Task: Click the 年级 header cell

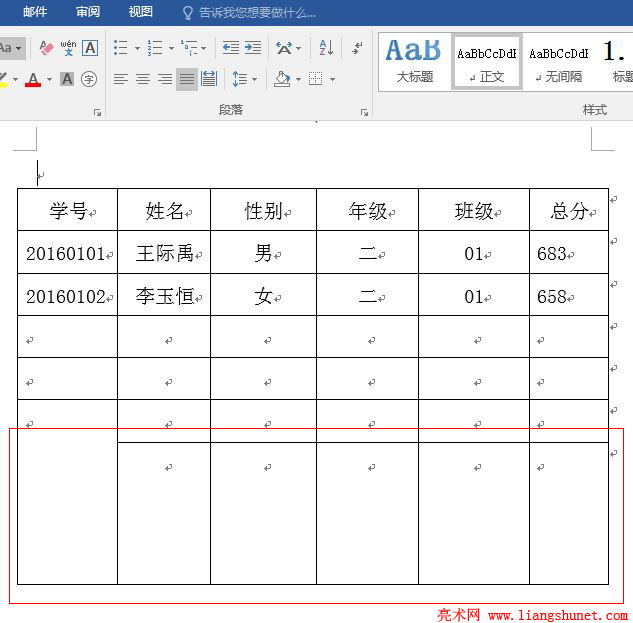Action: [368, 210]
